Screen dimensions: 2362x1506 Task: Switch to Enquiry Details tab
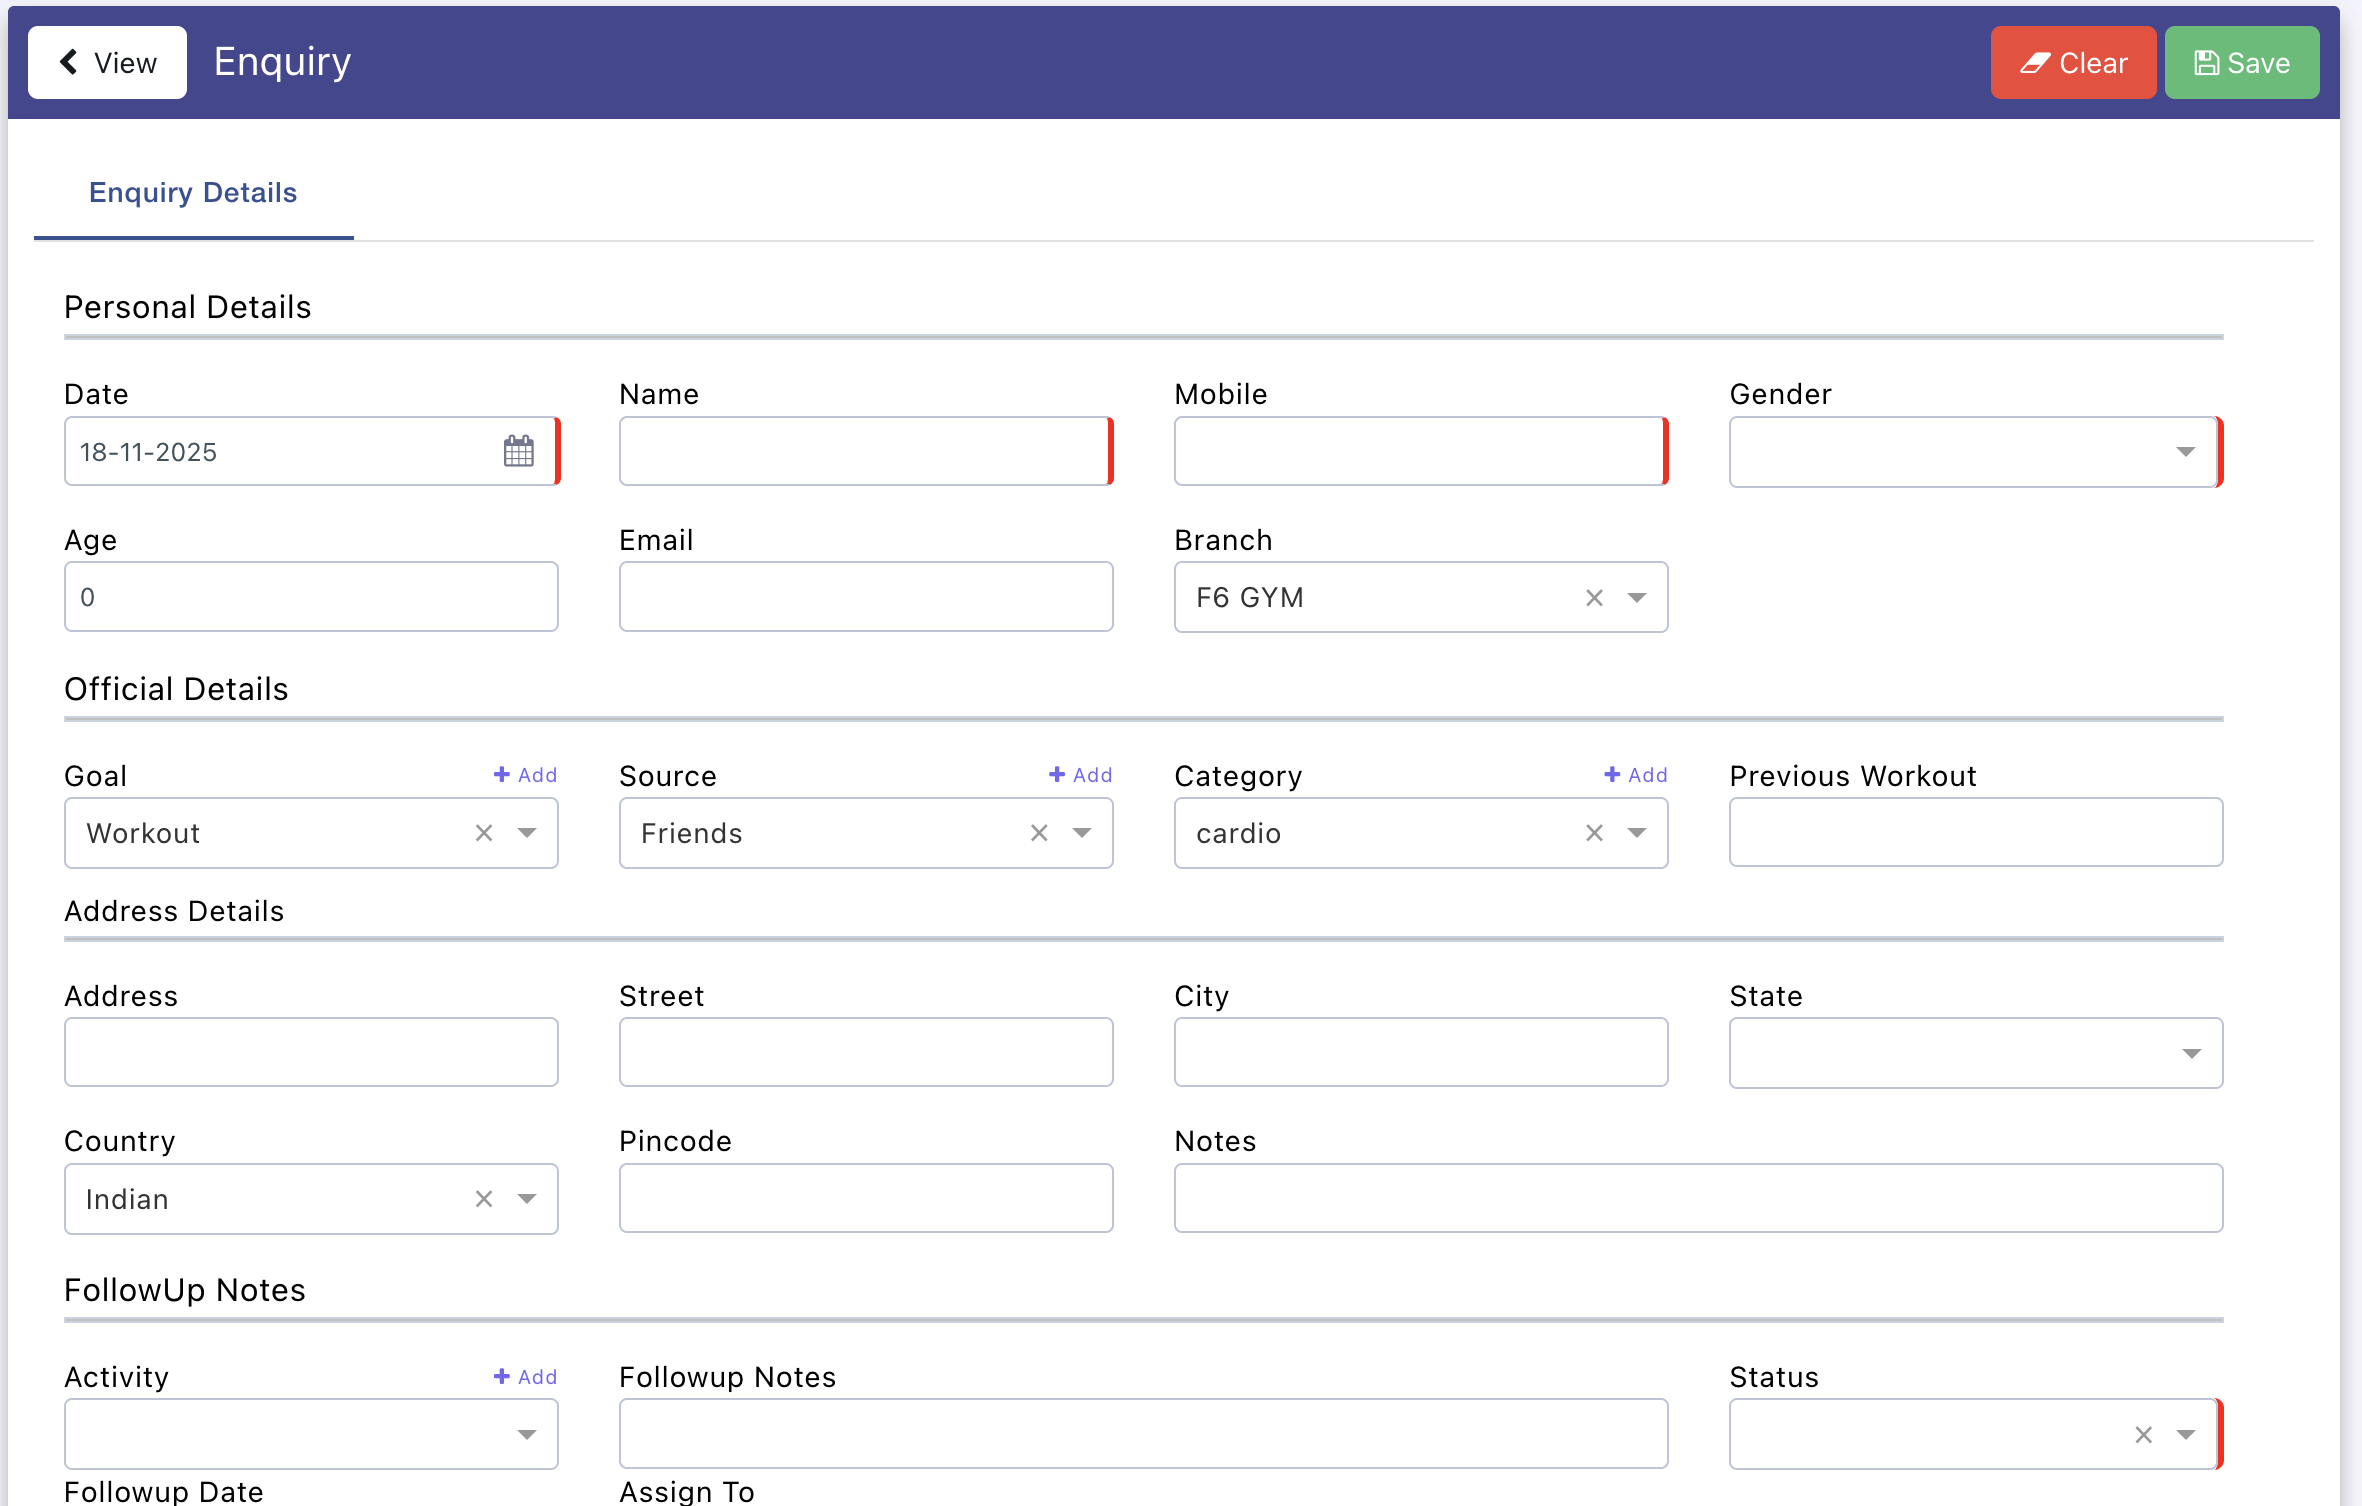tap(193, 193)
